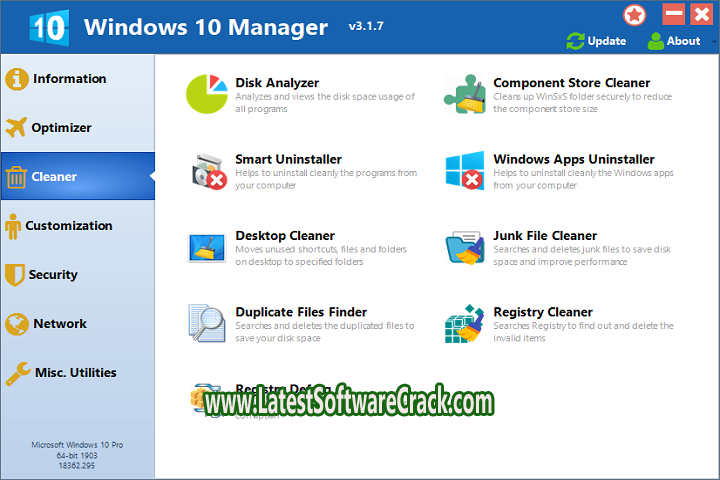720x480 pixels.
Task: Open the Duplicate Files Finder title
Action: pos(301,312)
